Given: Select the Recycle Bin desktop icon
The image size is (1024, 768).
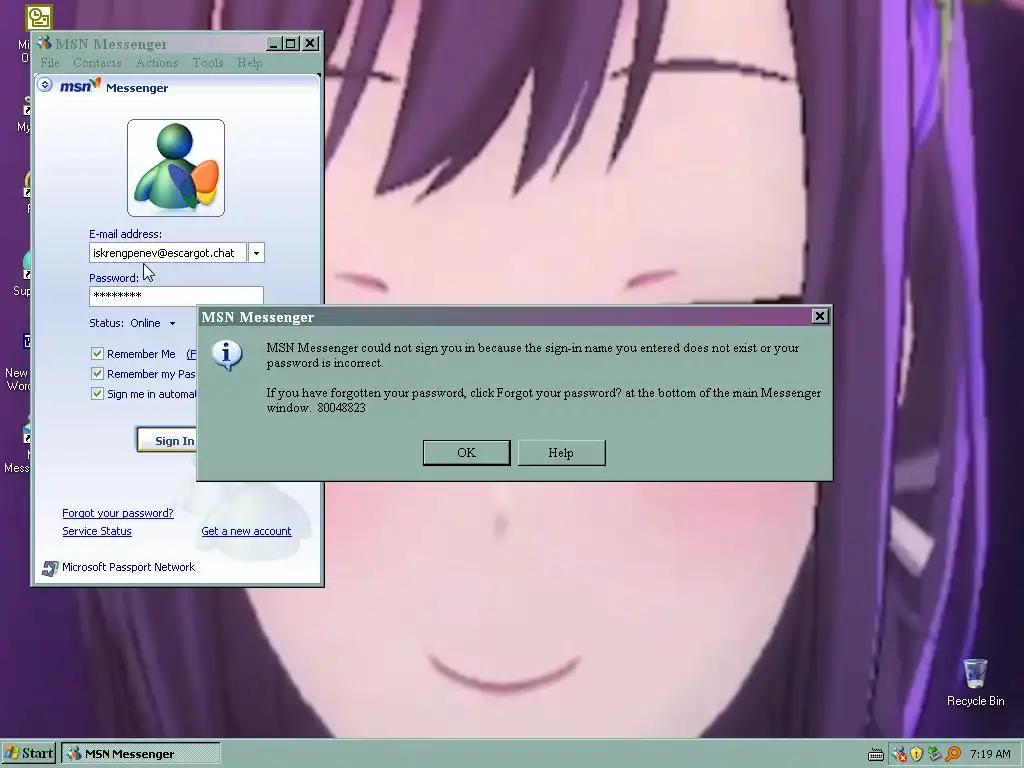Looking at the screenshot, I should point(975,682).
